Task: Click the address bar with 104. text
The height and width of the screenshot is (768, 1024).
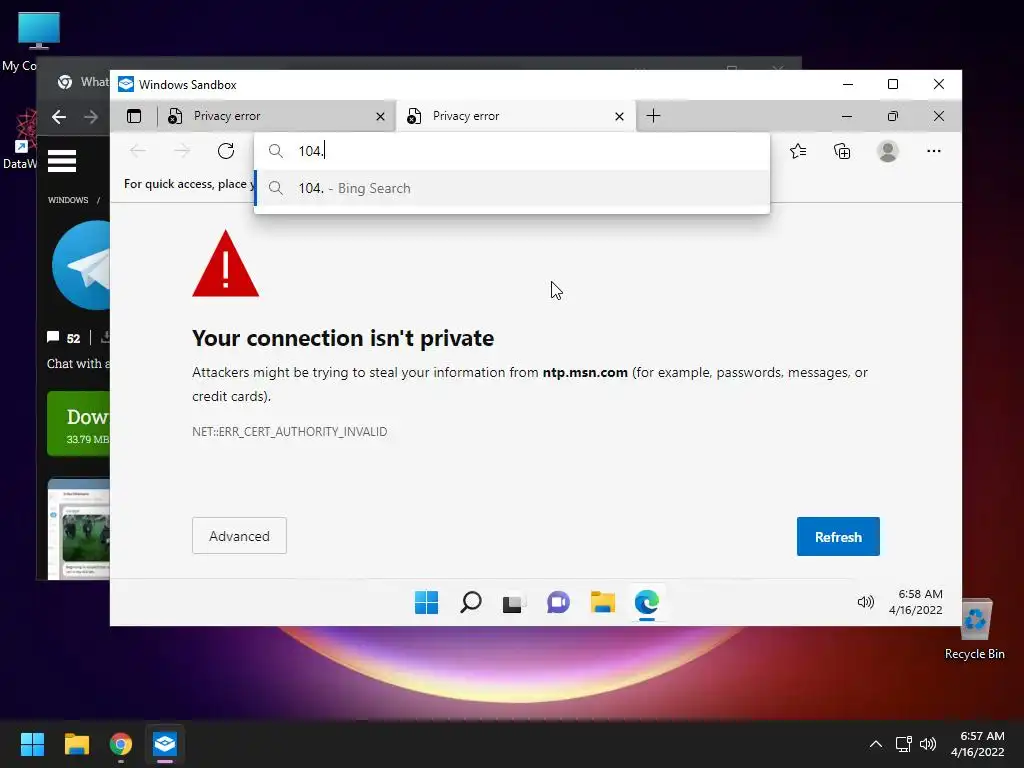Action: [512, 152]
